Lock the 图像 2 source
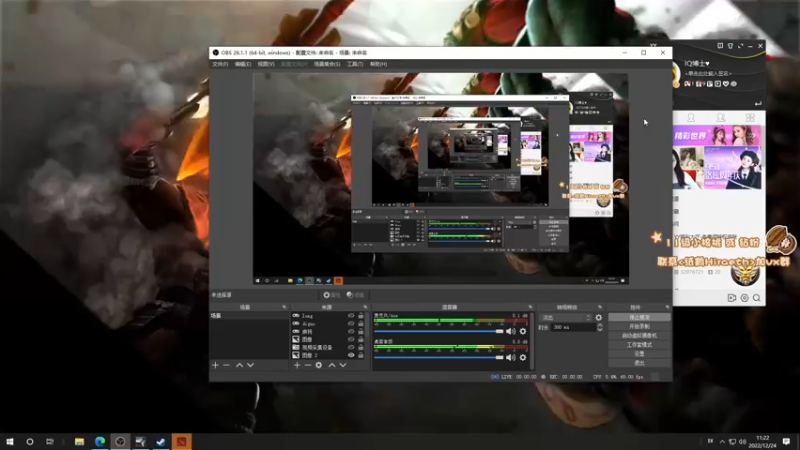This screenshot has height=450, width=800. point(361,355)
